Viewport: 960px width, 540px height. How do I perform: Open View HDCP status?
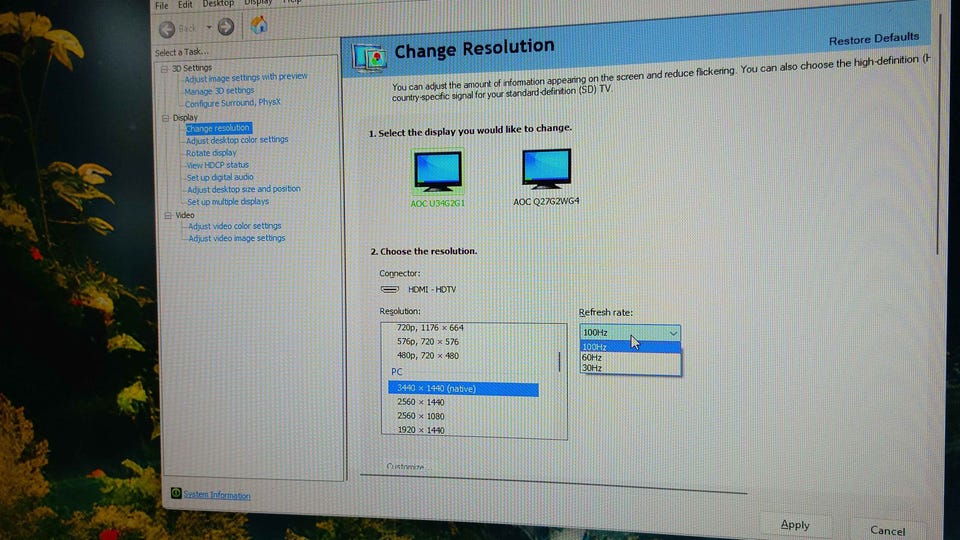(x=218, y=165)
